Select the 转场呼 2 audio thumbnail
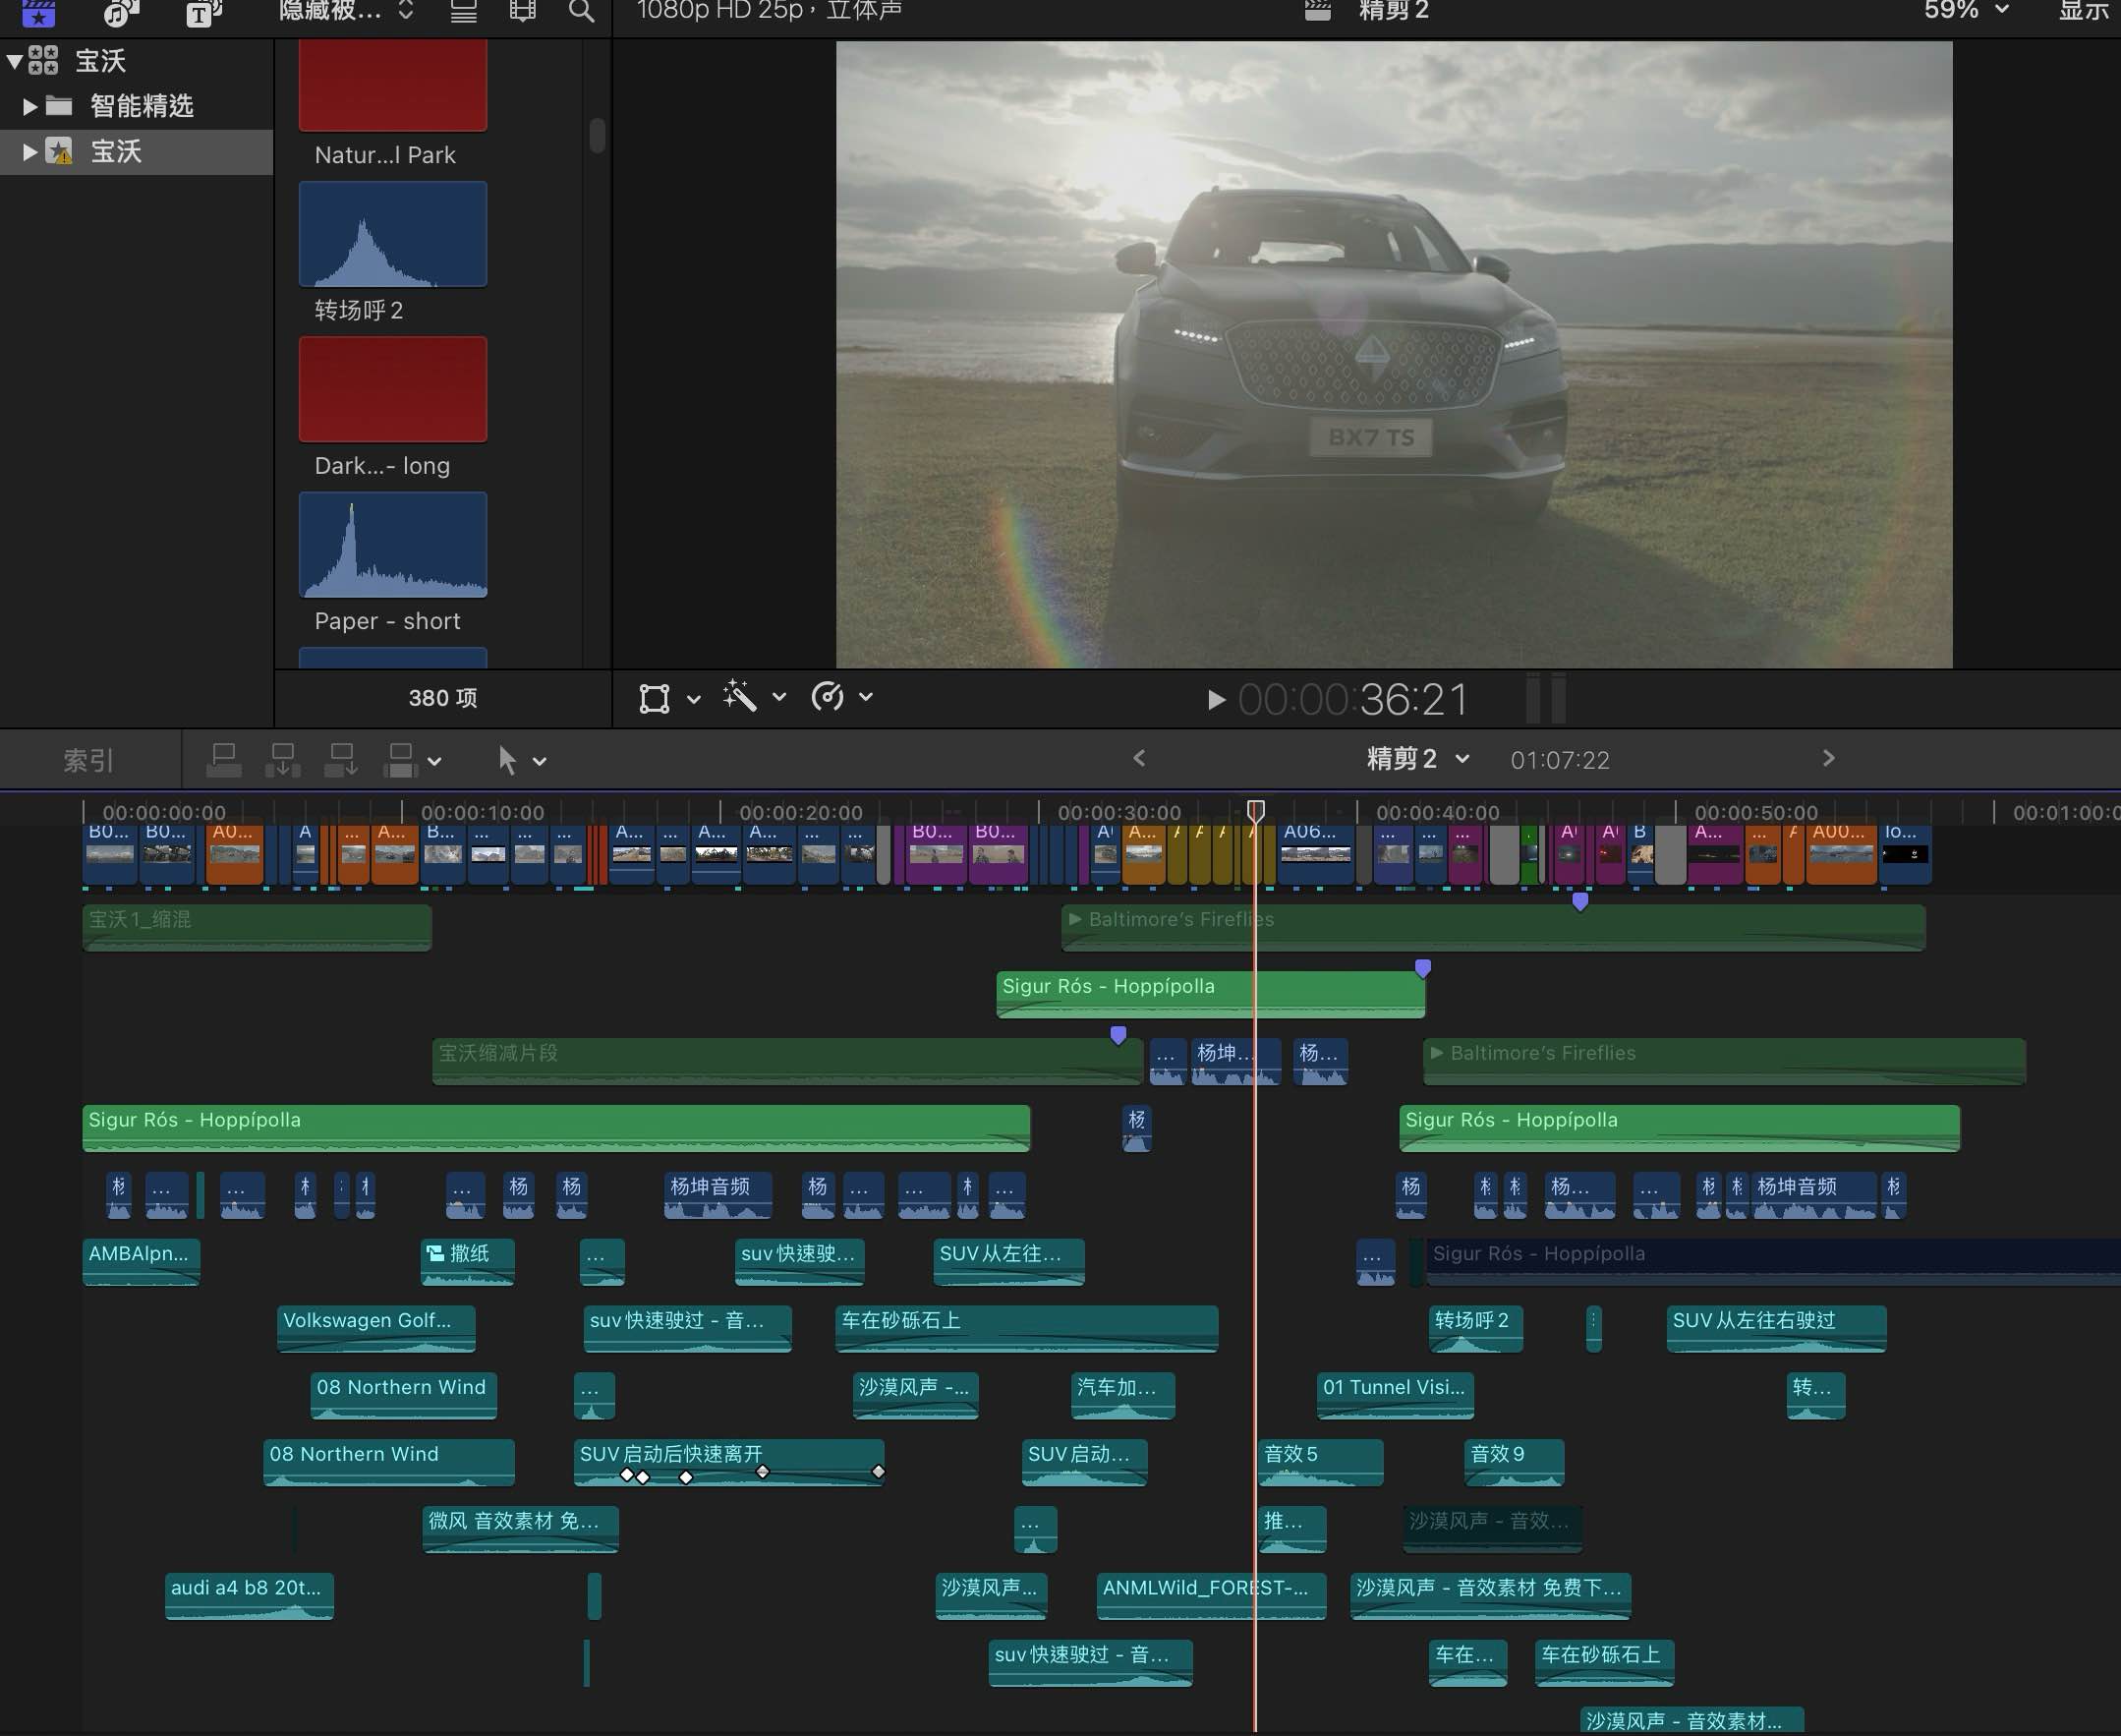 click(x=392, y=235)
